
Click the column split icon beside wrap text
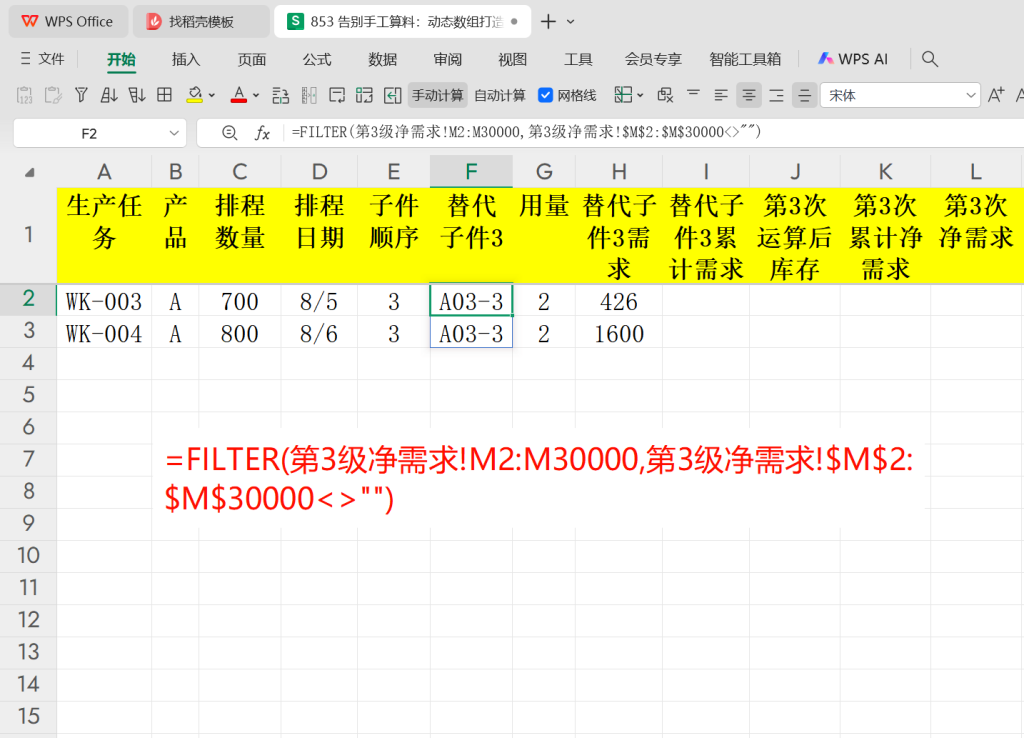[309, 95]
